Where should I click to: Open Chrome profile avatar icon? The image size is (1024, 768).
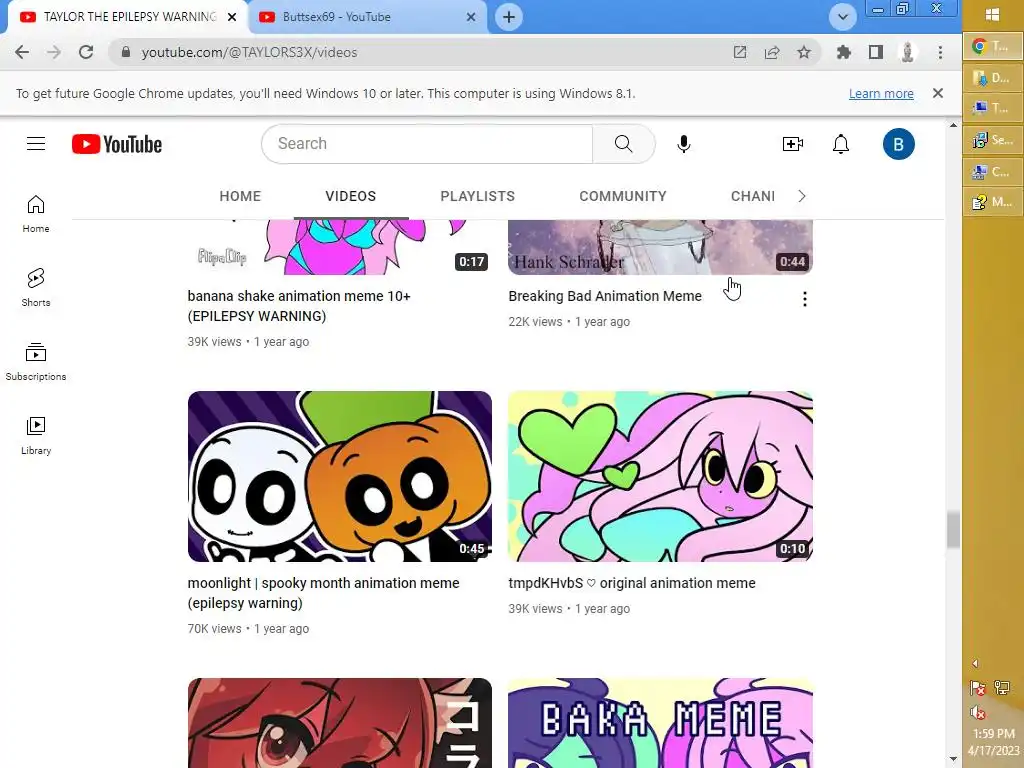point(908,52)
